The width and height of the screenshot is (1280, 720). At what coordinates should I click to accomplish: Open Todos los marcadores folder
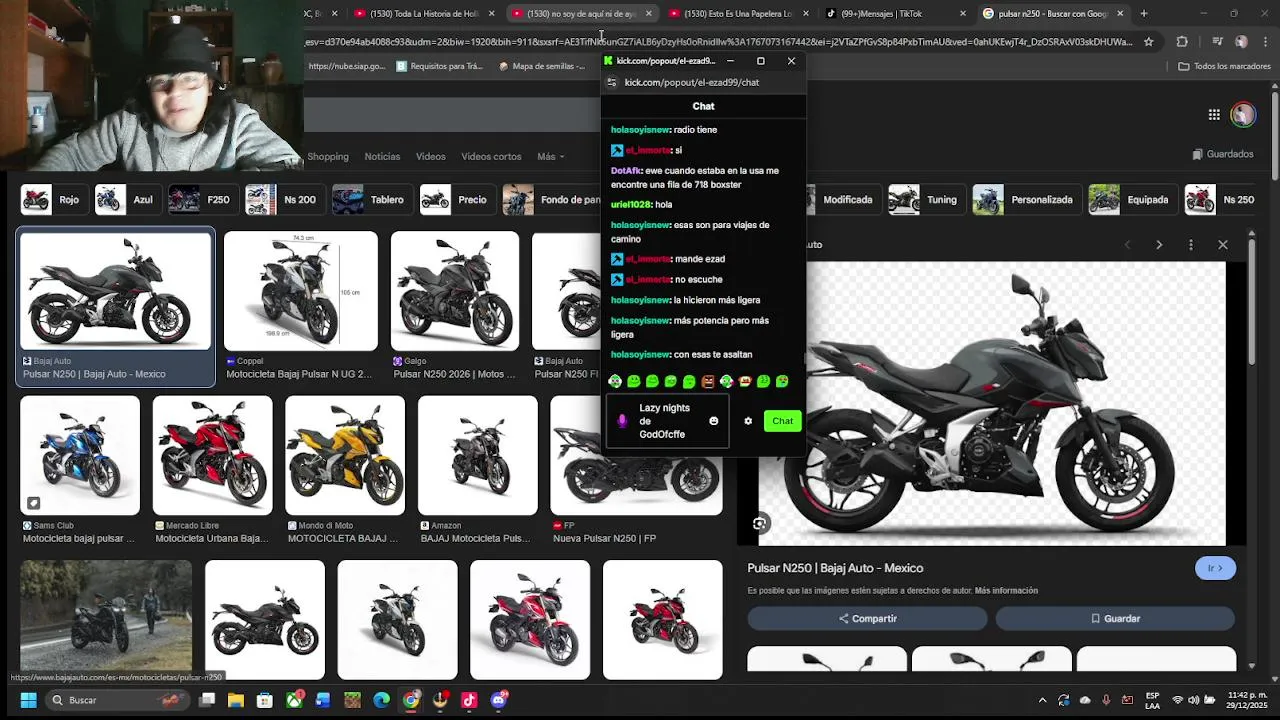[x=1224, y=66]
